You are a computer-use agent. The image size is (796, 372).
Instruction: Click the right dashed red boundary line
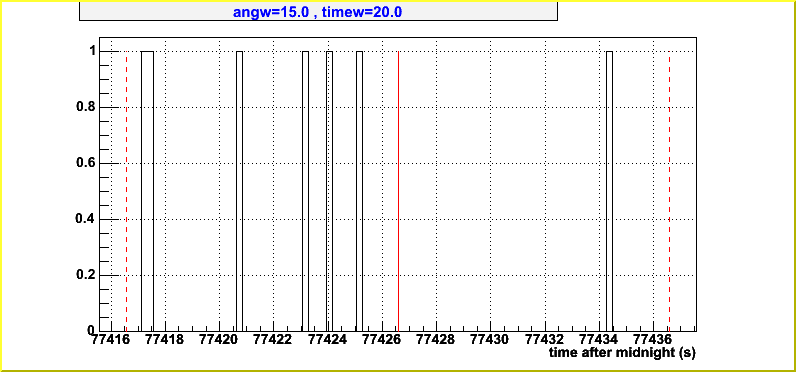click(x=669, y=191)
